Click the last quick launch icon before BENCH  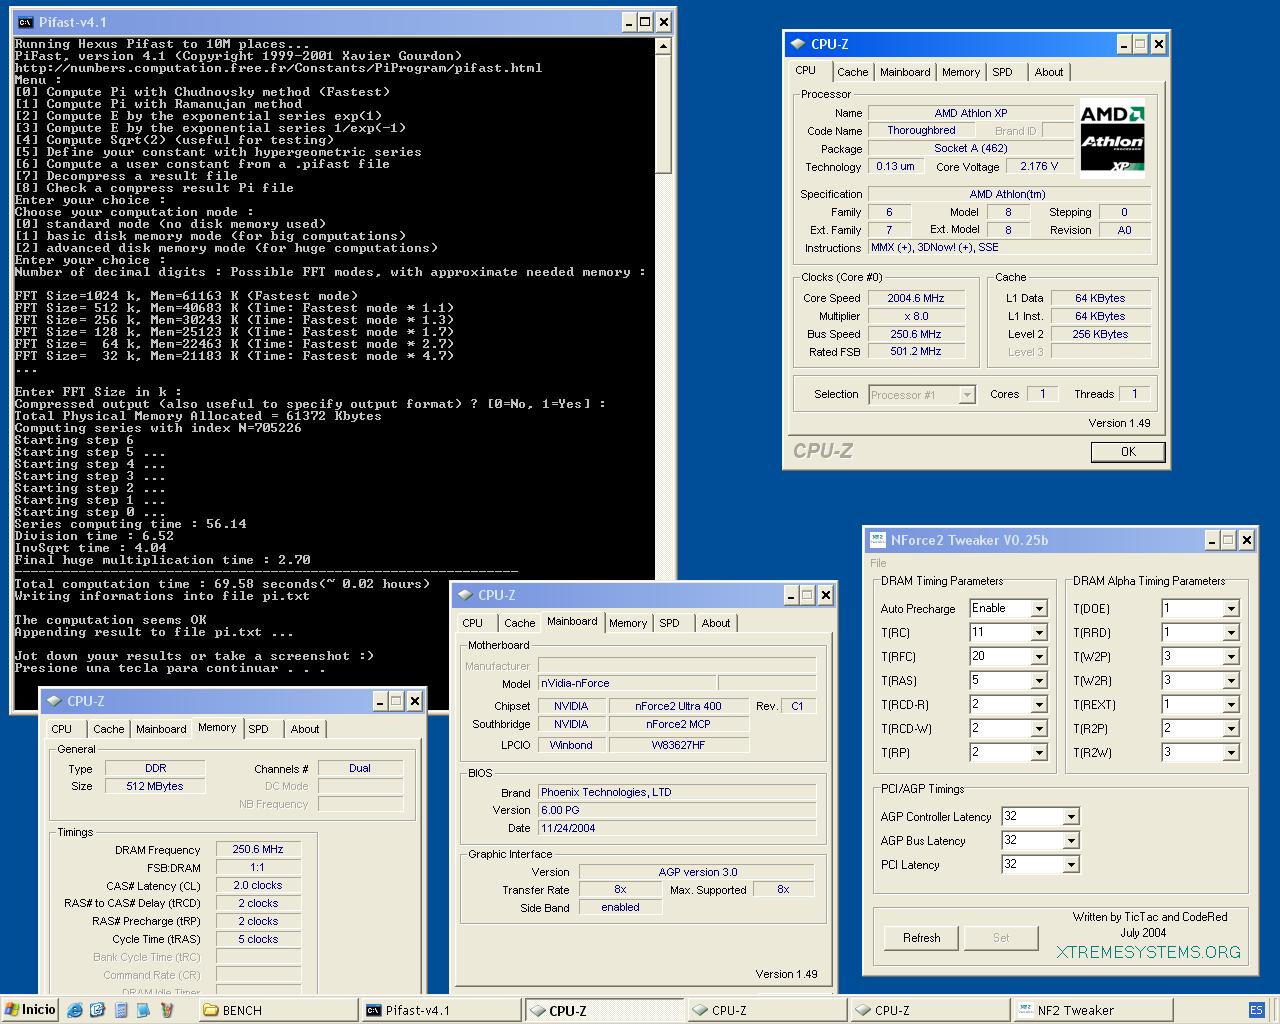167,1010
